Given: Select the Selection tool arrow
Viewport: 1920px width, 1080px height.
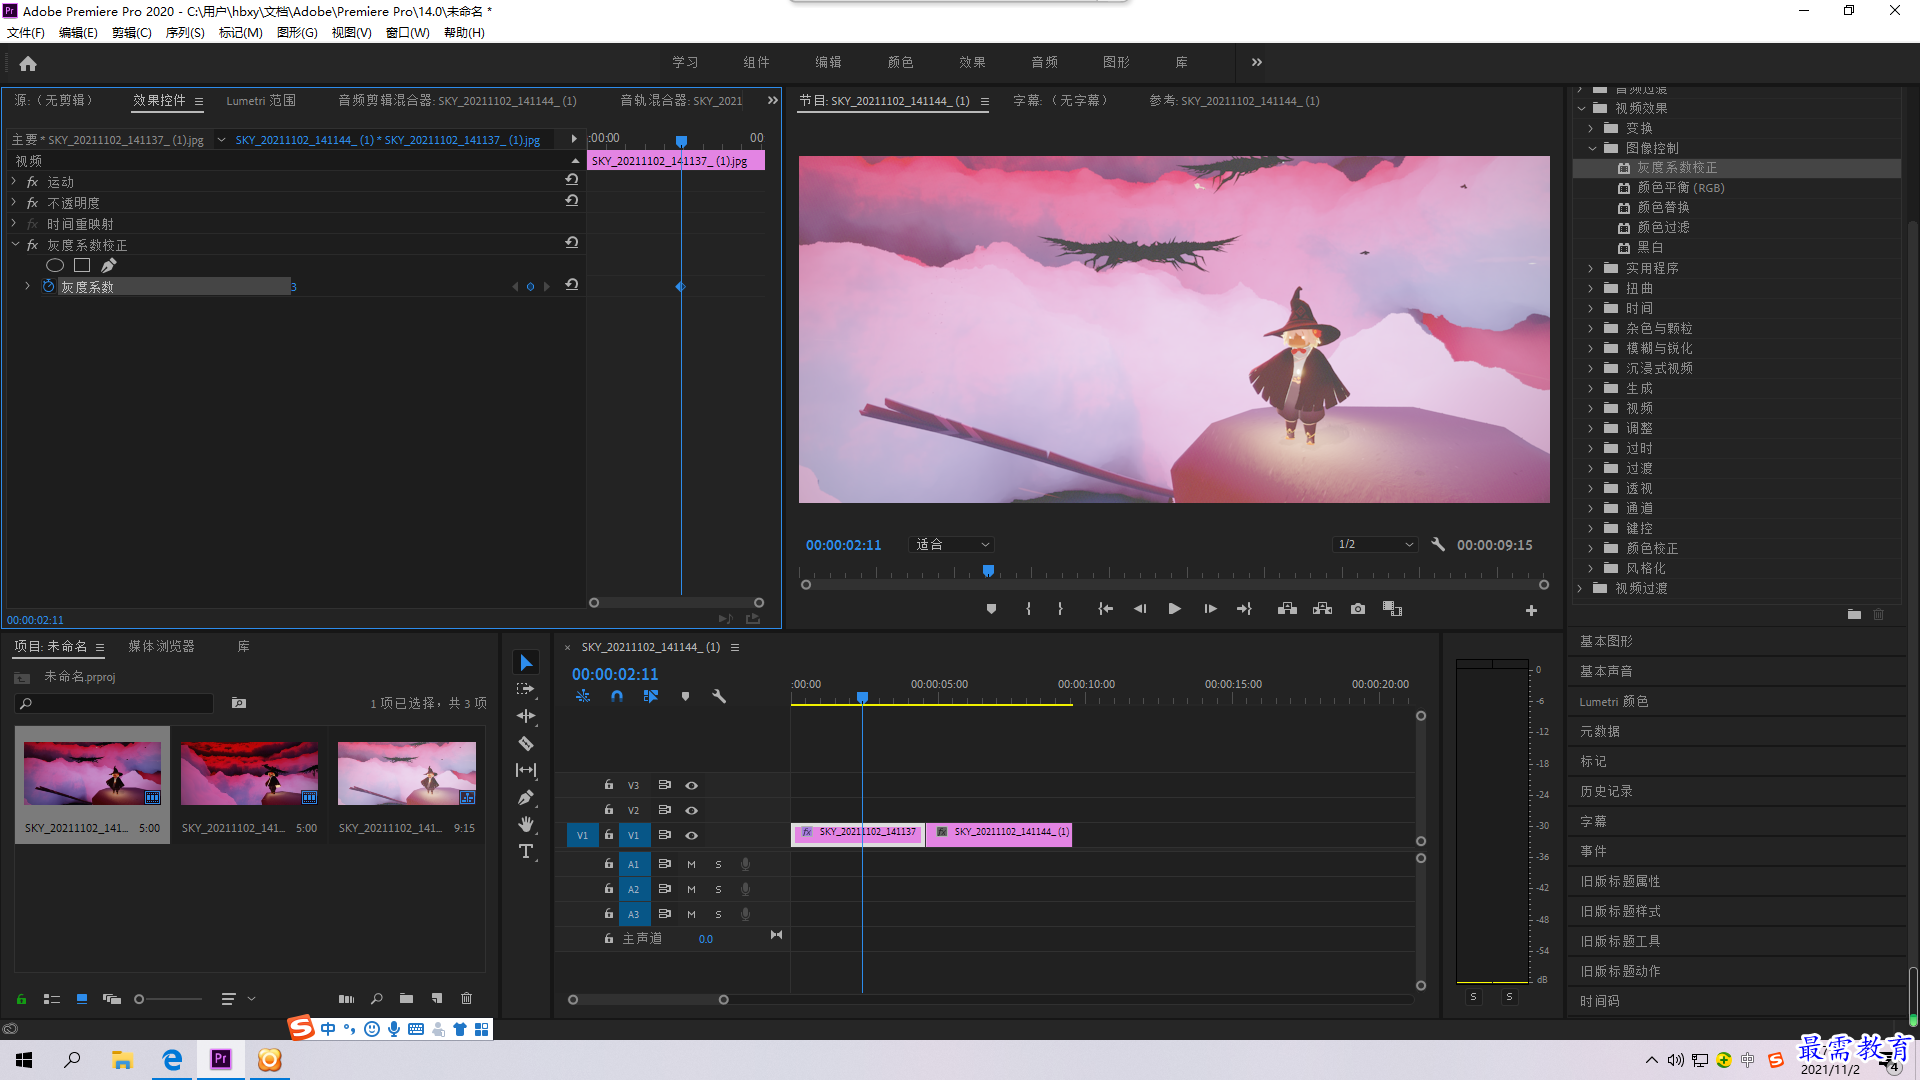Looking at the screenshot, I should [526, 663].
